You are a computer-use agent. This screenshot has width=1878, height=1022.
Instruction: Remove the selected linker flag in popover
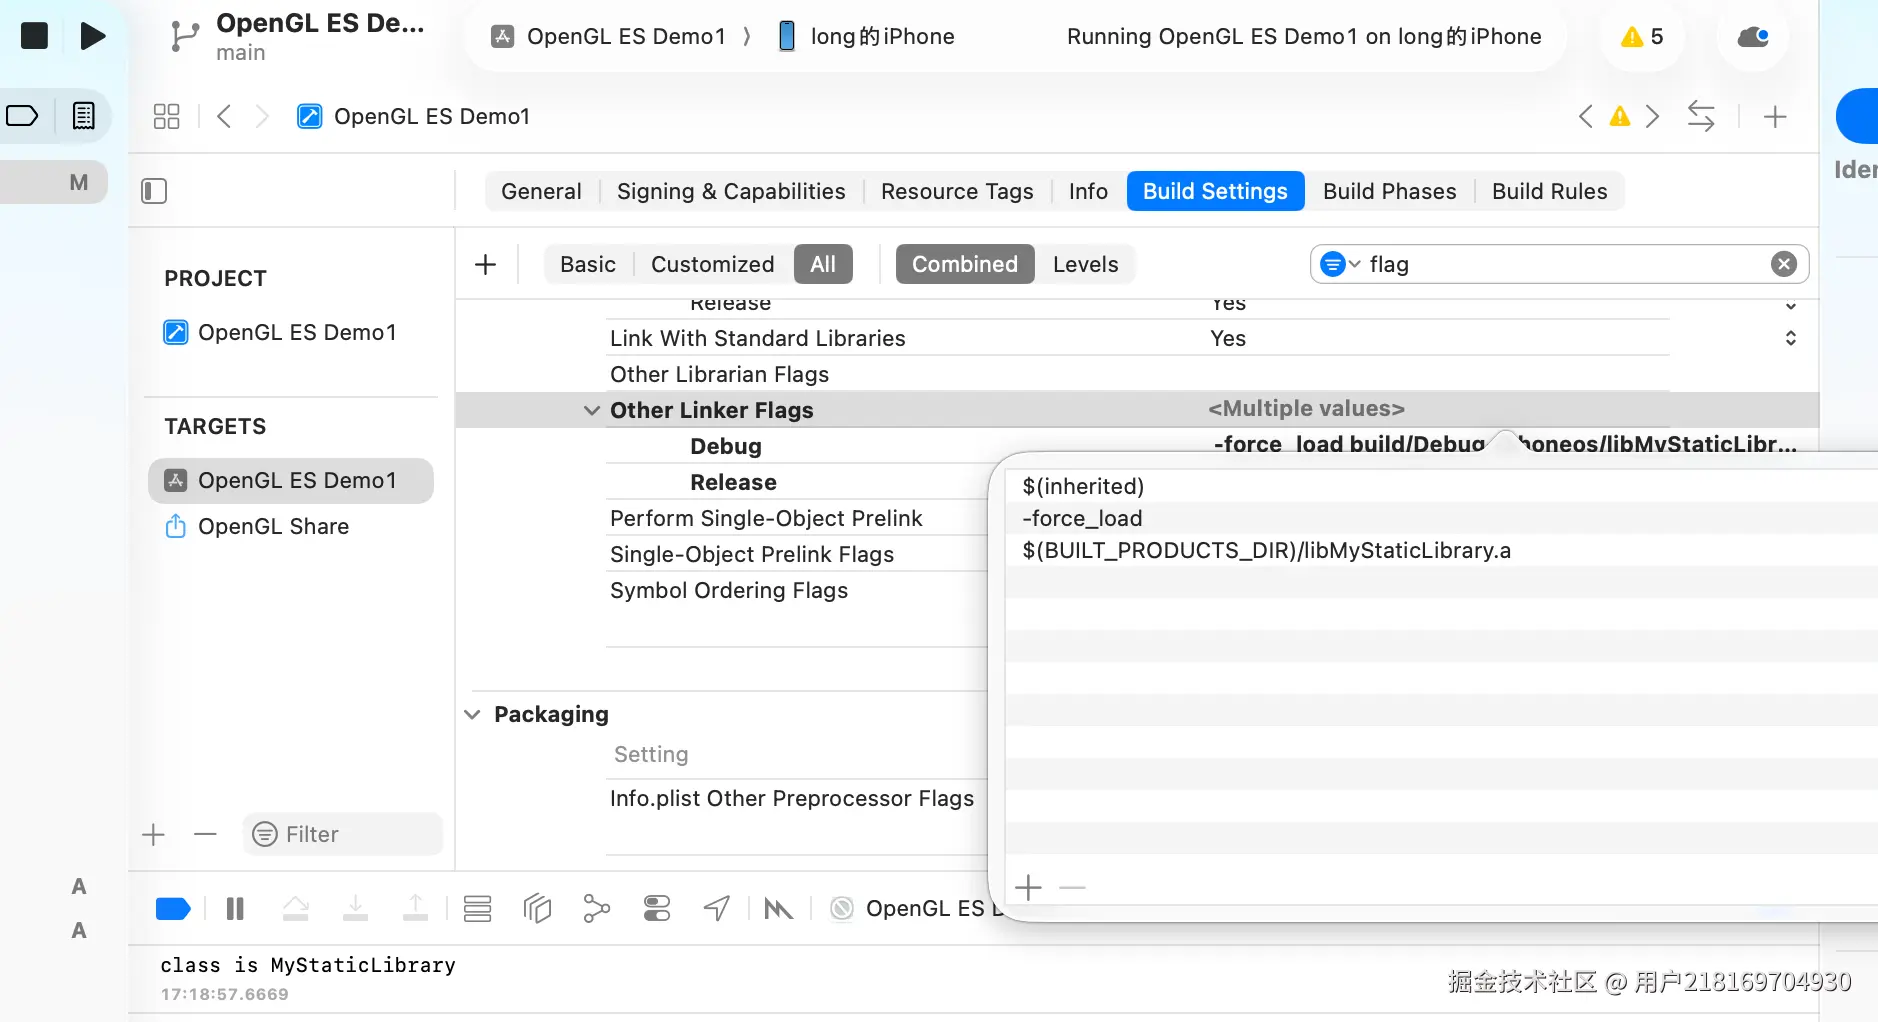[x=1072, y=887]
